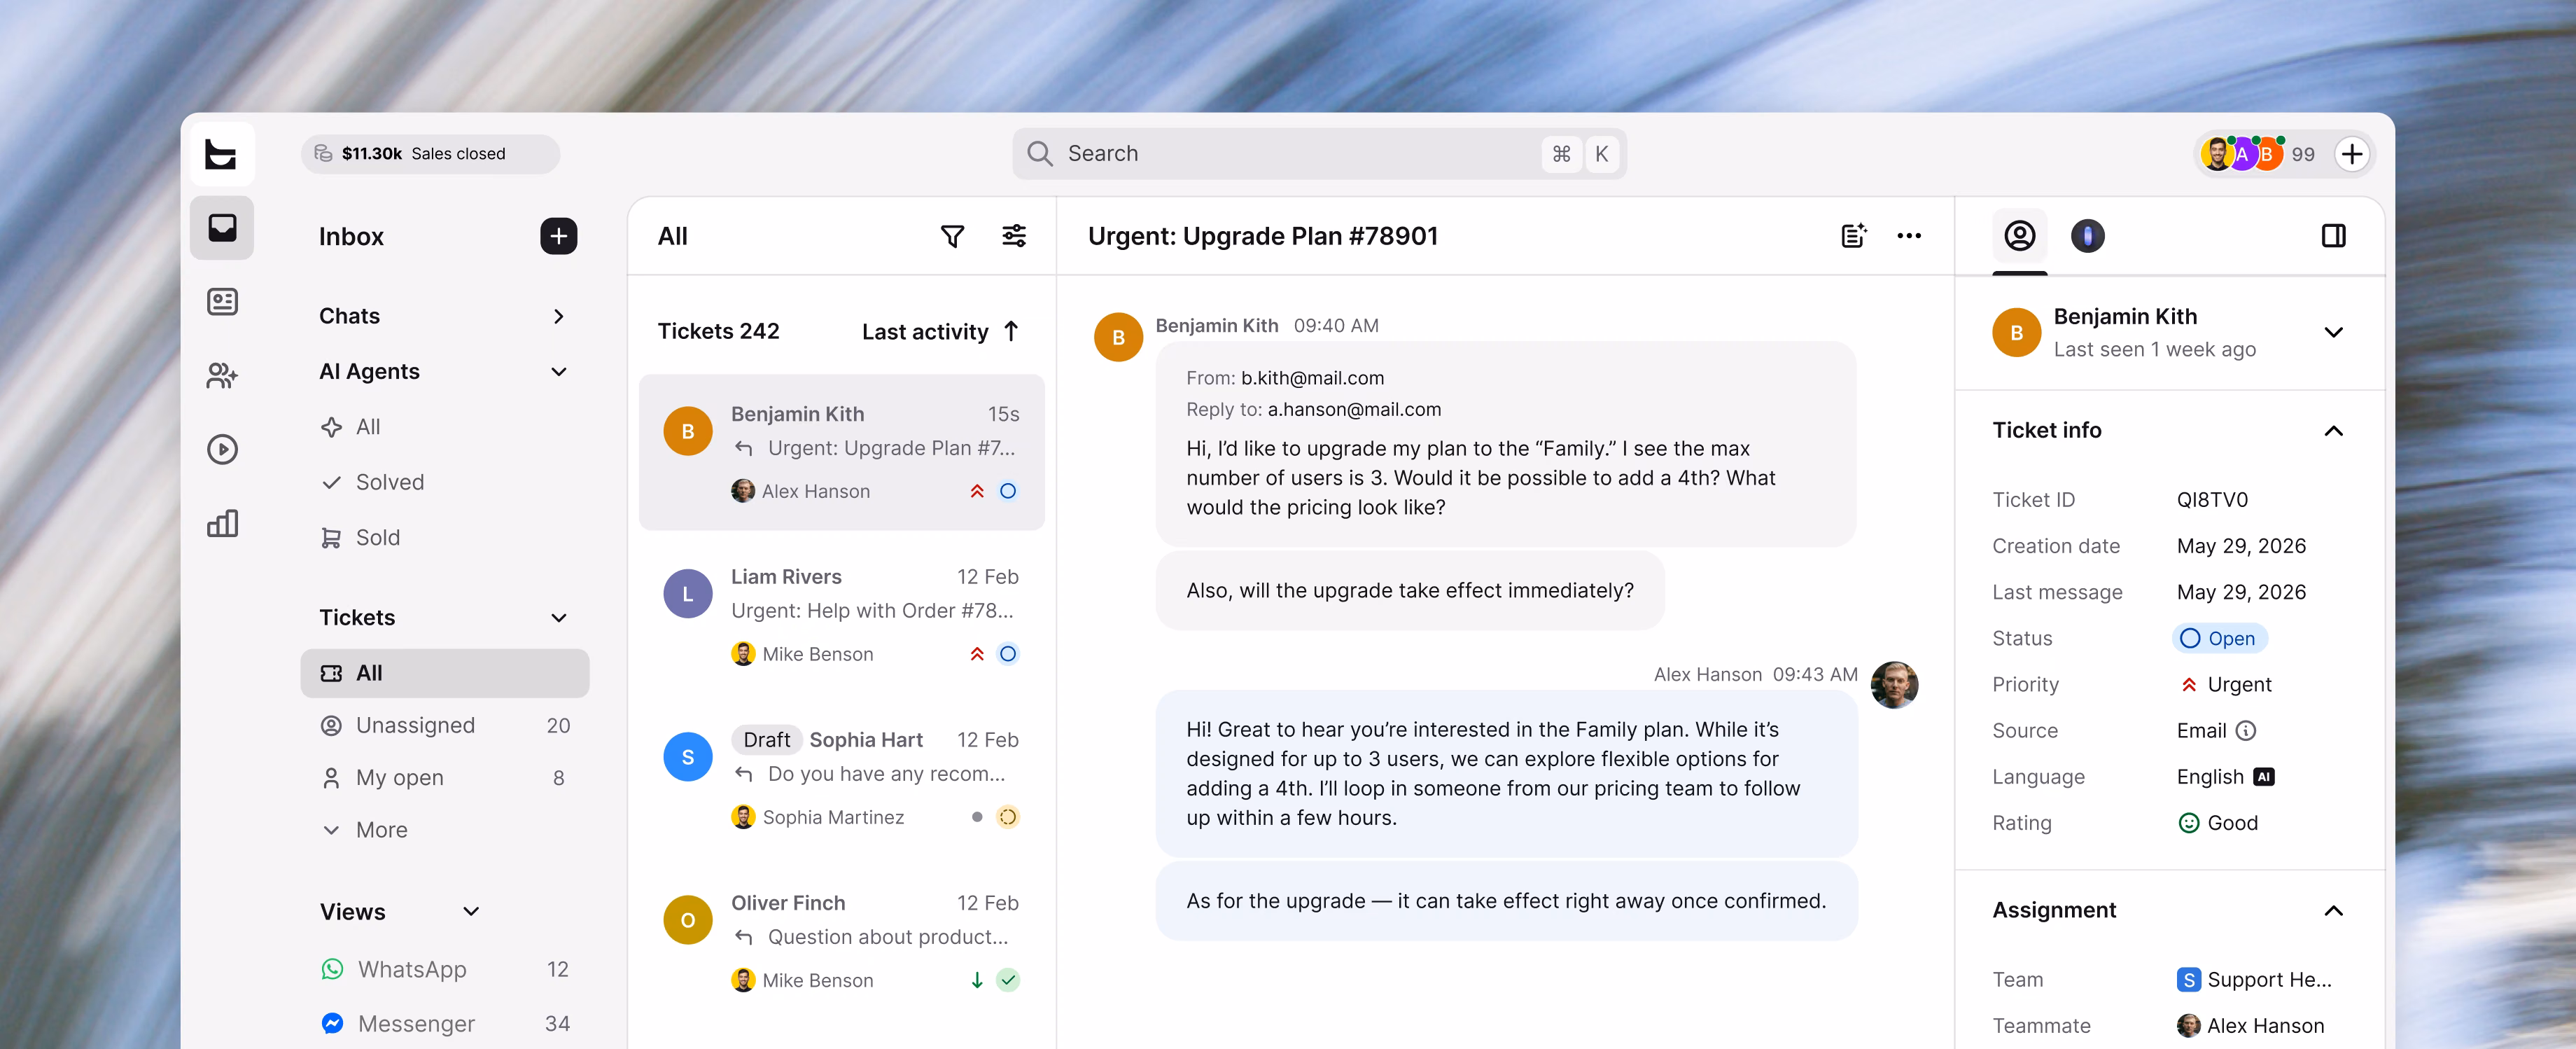Click the open status circle on Benjamin Kith ticket
The height and width of the screenshot is (1049, 2576).
(1008, 491)
